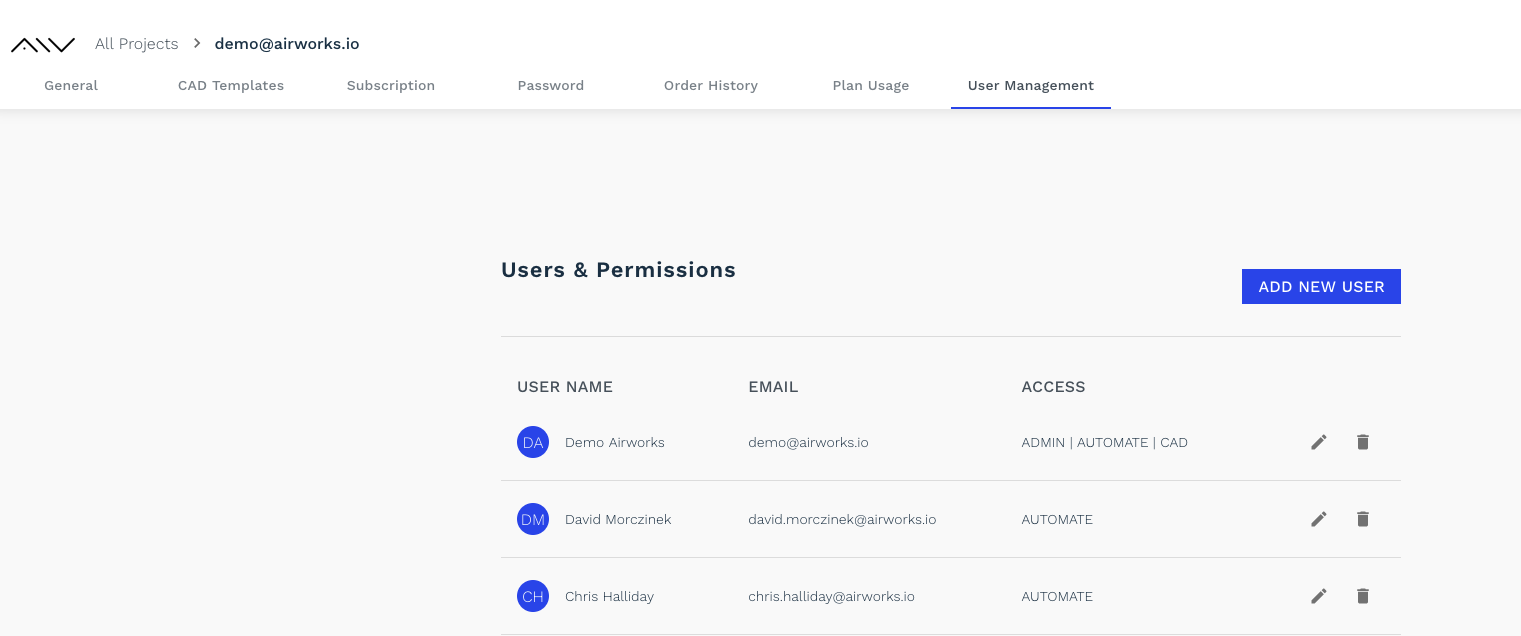Edit the Chris Halliday user

(x=1319, y=596)
